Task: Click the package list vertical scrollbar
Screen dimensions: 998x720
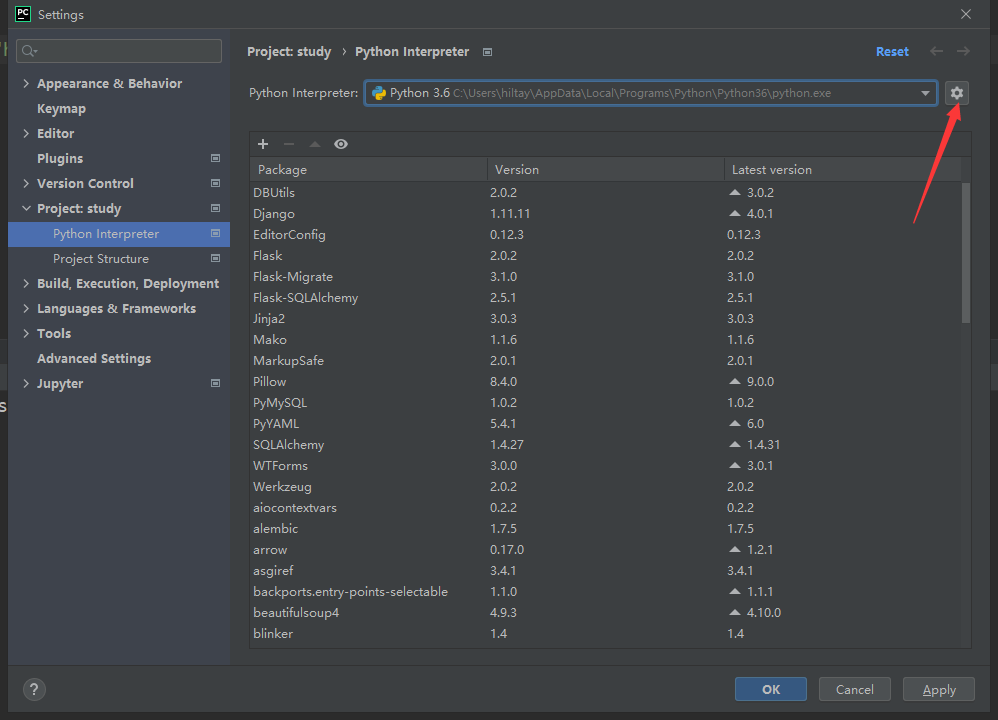Action: [965, 250]
